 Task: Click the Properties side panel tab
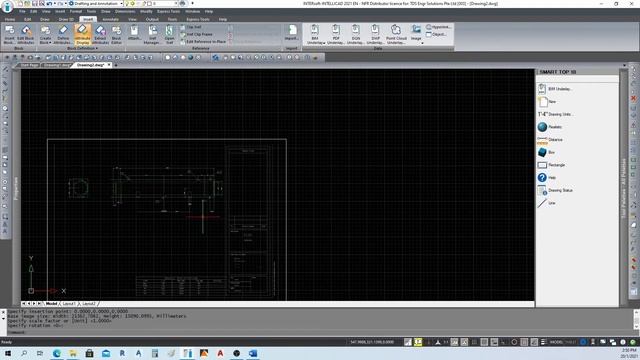click(x=16, y=188)
